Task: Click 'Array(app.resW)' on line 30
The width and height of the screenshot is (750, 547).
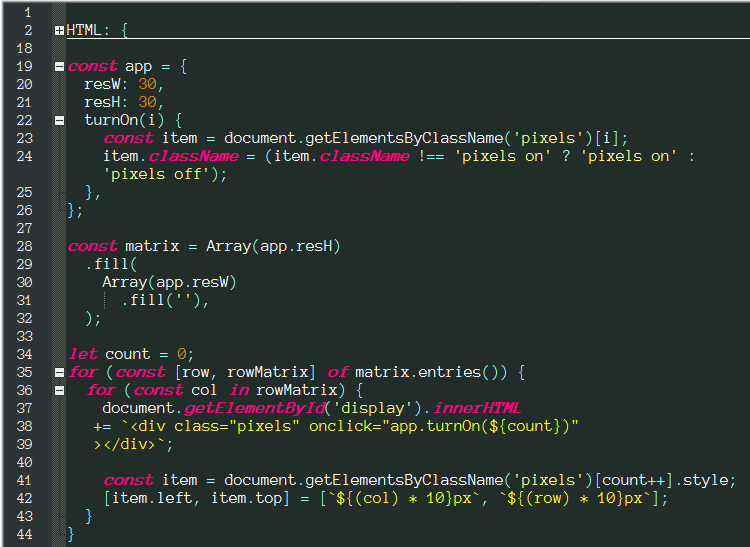Action: point(169,283)
